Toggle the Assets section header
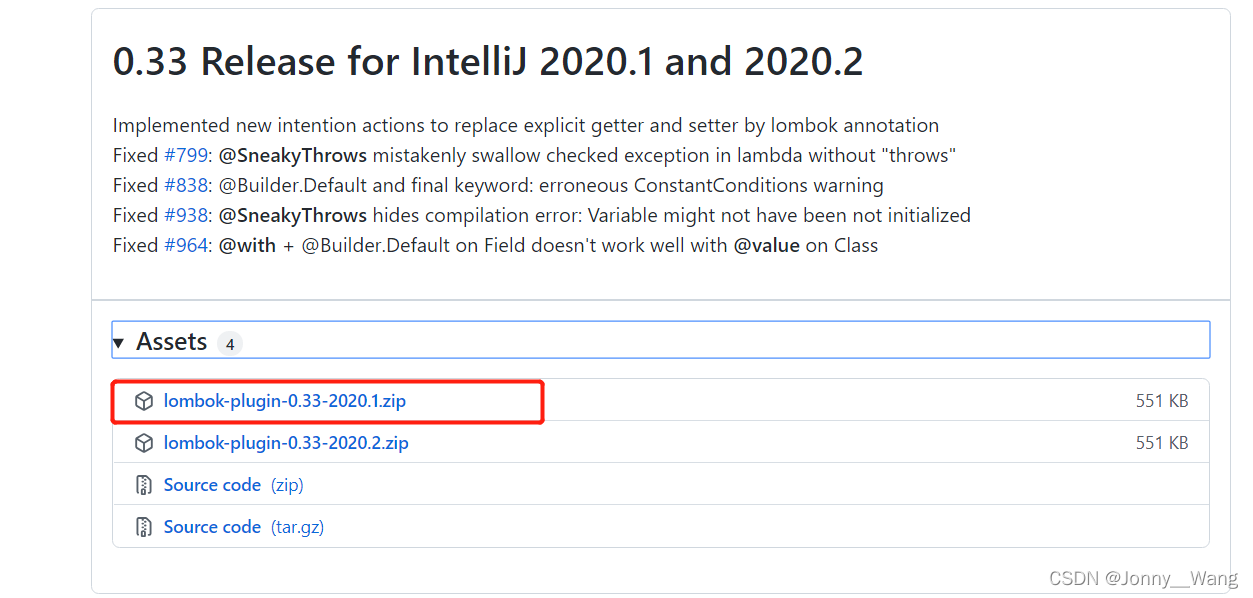Viewport: 1253px width, 598px height. click(x=171, y=342)
